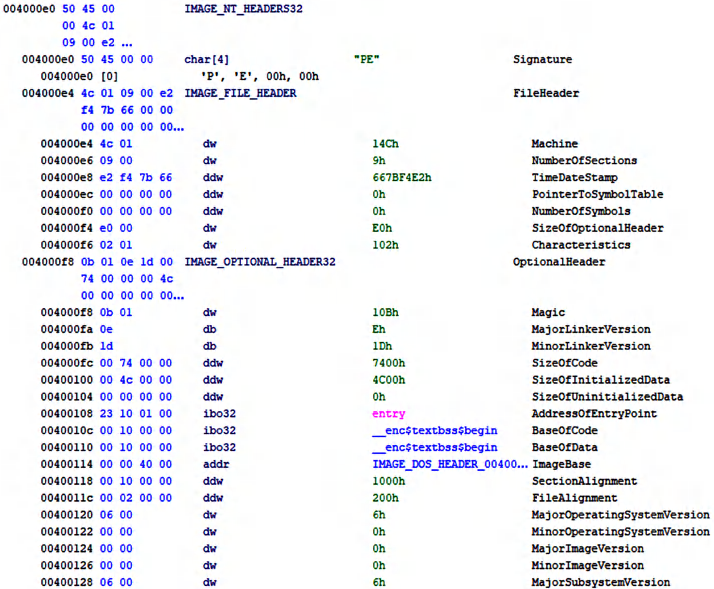The width and height of the screenshot is (714, 589).
Task: Select the Characteristics field name
Action: tap(581, 245)
